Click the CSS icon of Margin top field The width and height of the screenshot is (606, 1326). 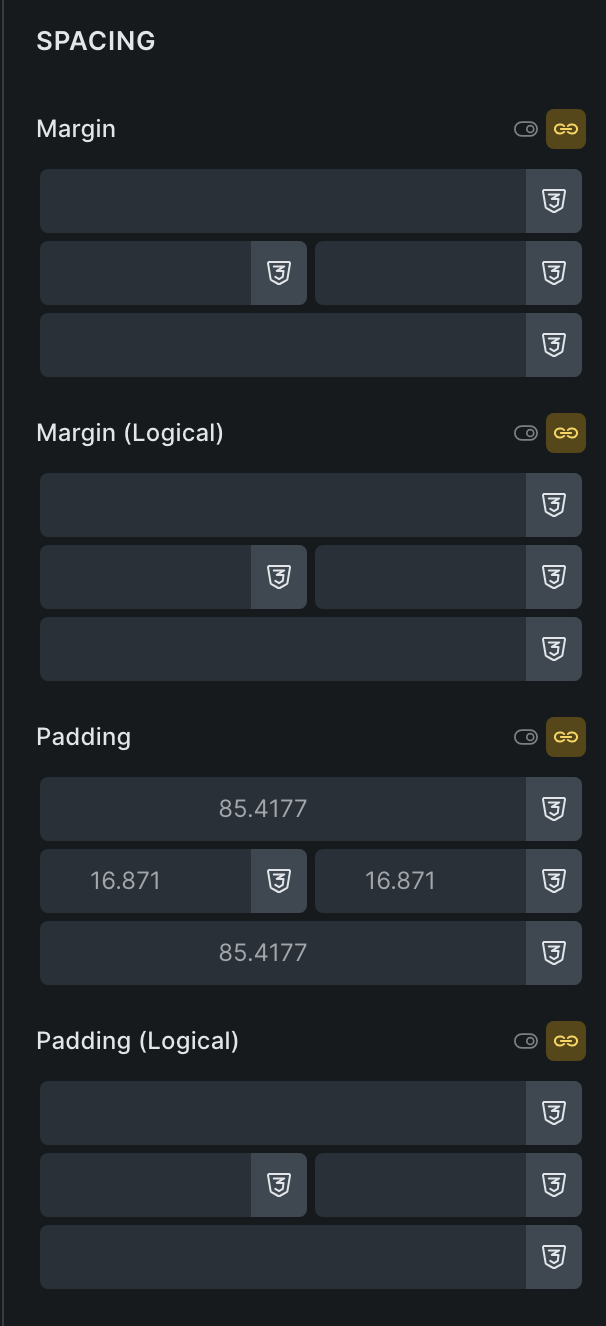tap(554, 201)
